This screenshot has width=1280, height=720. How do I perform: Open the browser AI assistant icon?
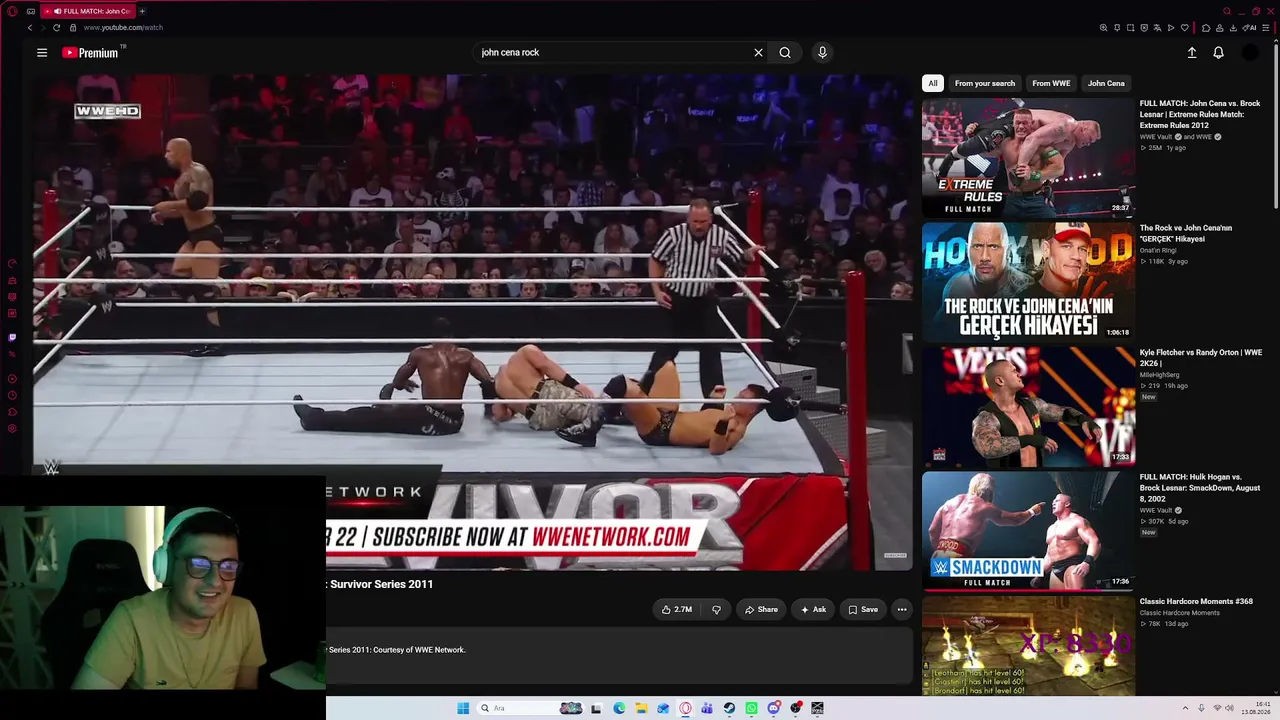pyautogui.click(x=1250, y=28)
